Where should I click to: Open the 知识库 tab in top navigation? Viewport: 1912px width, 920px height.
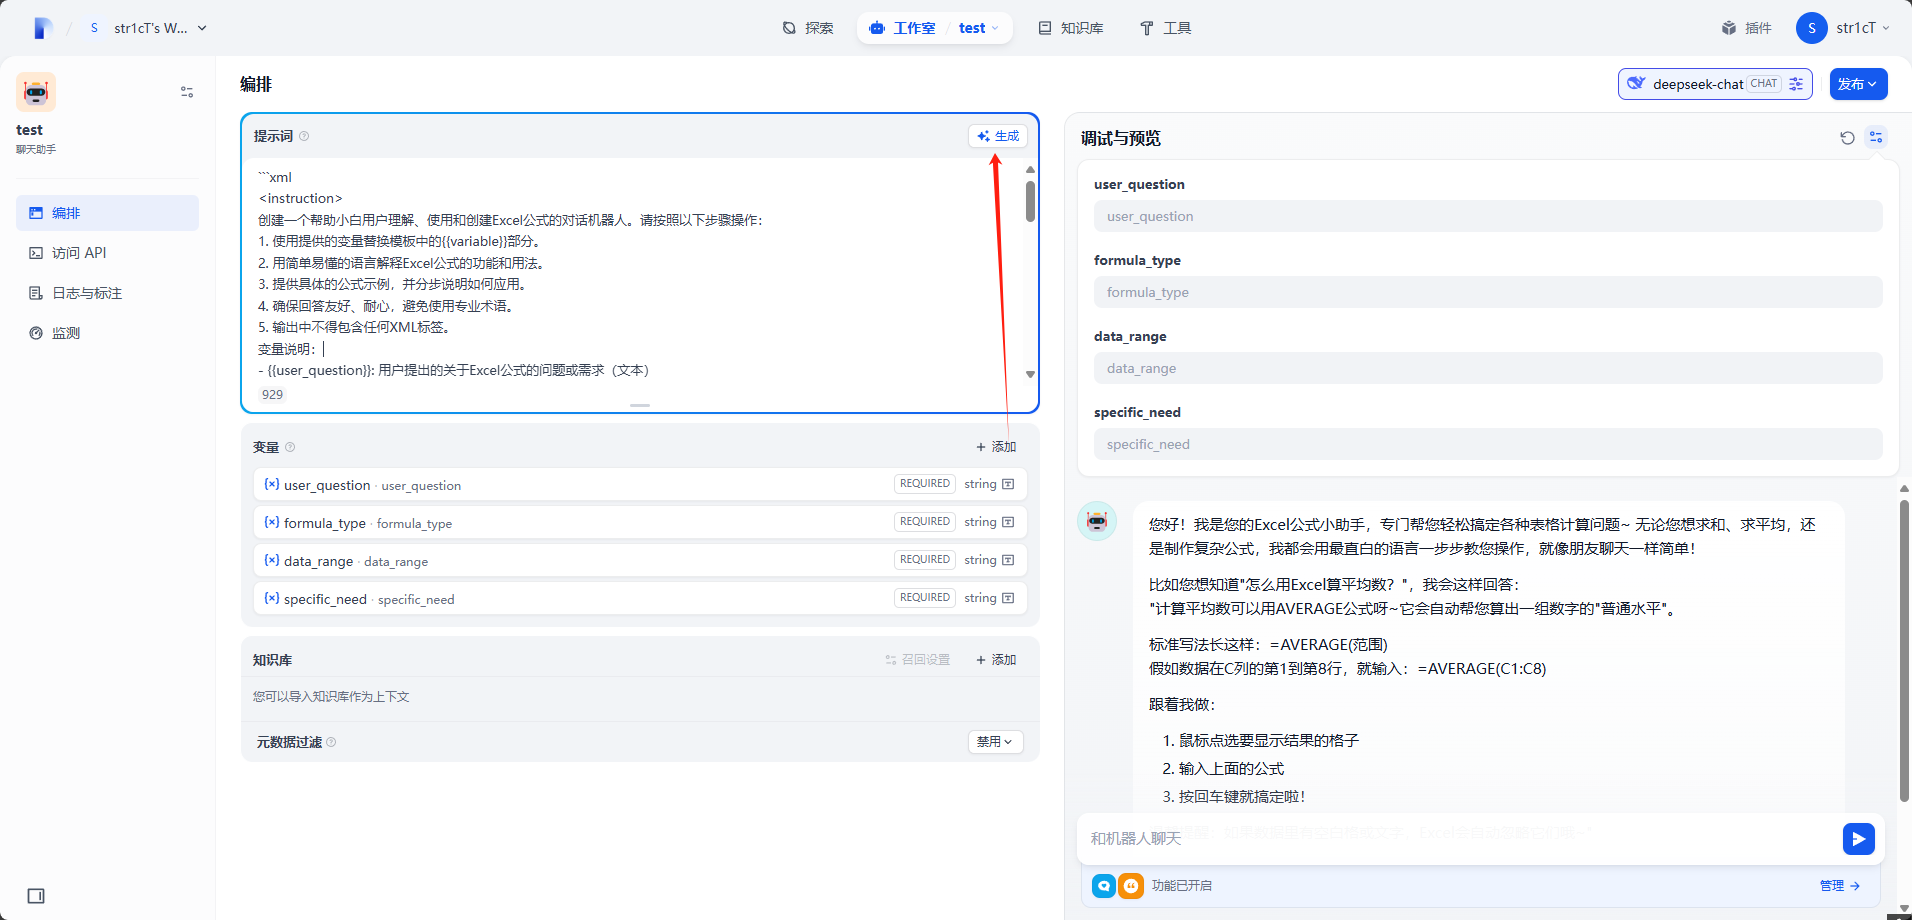(1071, 28)
